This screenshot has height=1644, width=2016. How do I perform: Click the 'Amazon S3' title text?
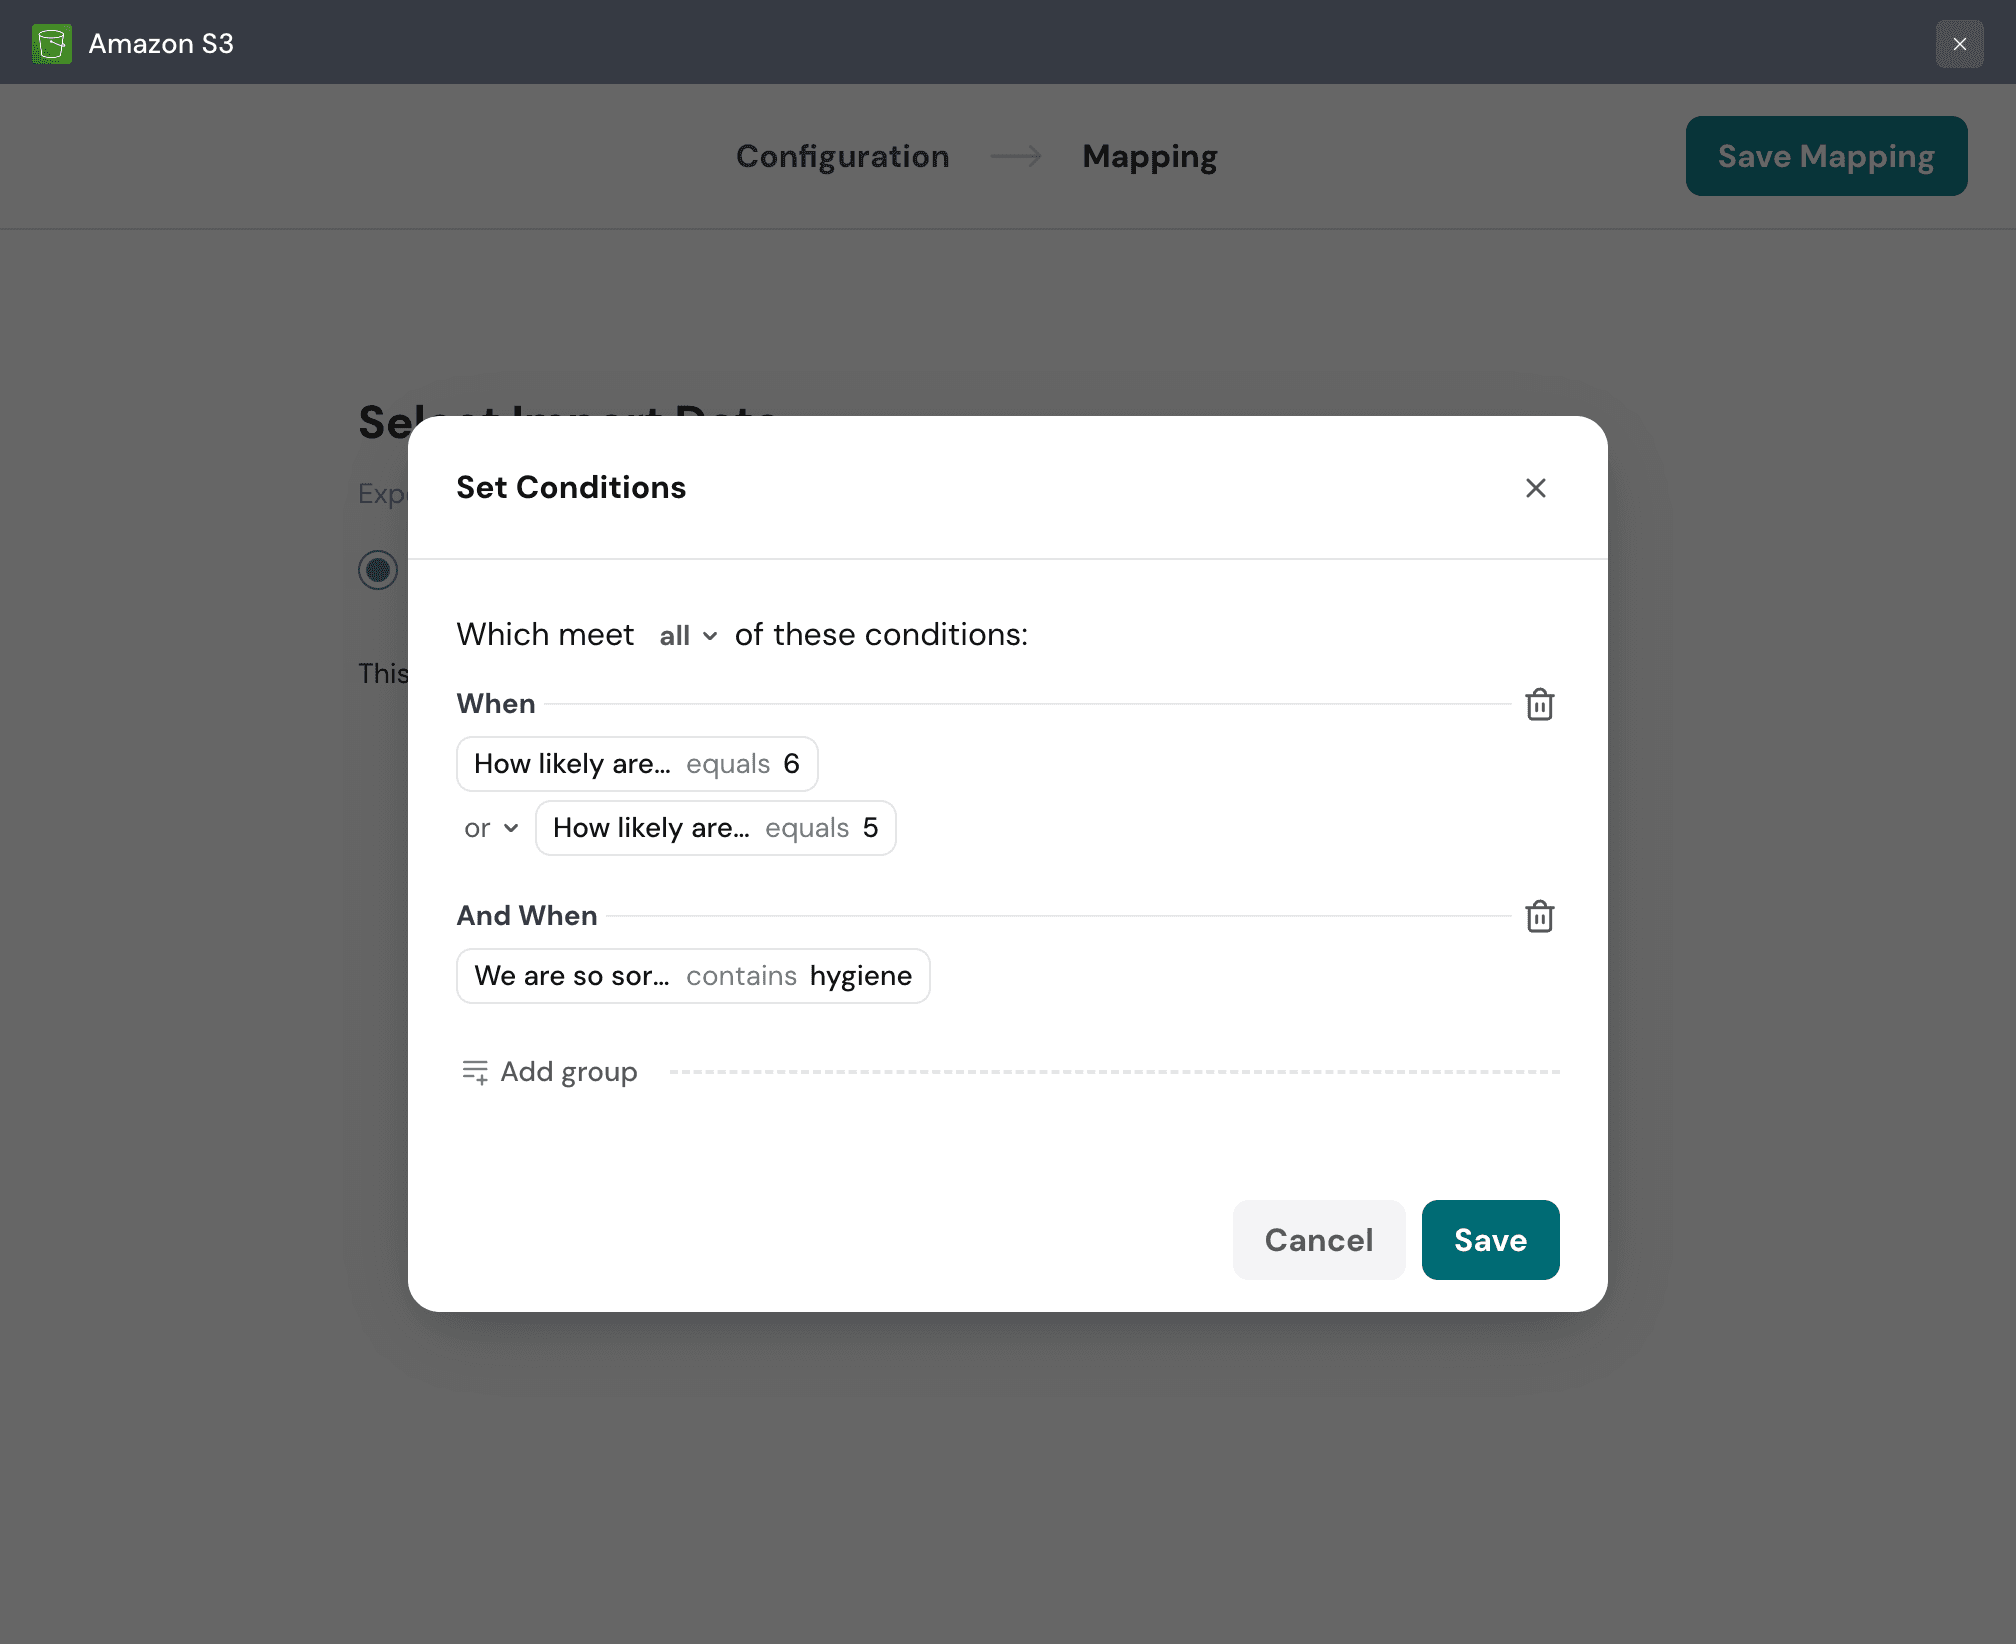[161, 44]
